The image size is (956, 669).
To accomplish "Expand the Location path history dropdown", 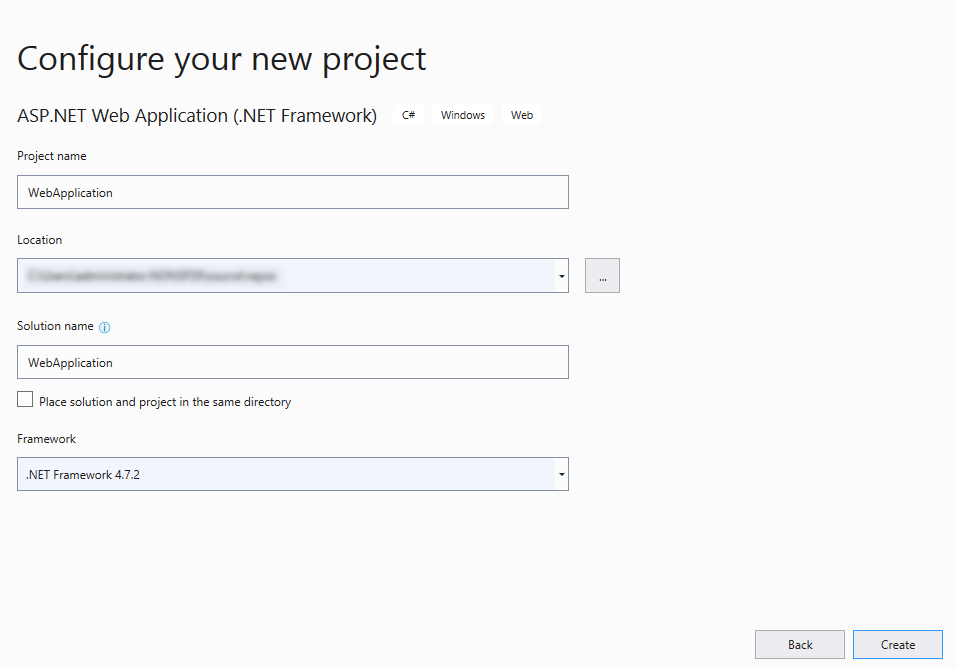I will click(x=560, y=275).
